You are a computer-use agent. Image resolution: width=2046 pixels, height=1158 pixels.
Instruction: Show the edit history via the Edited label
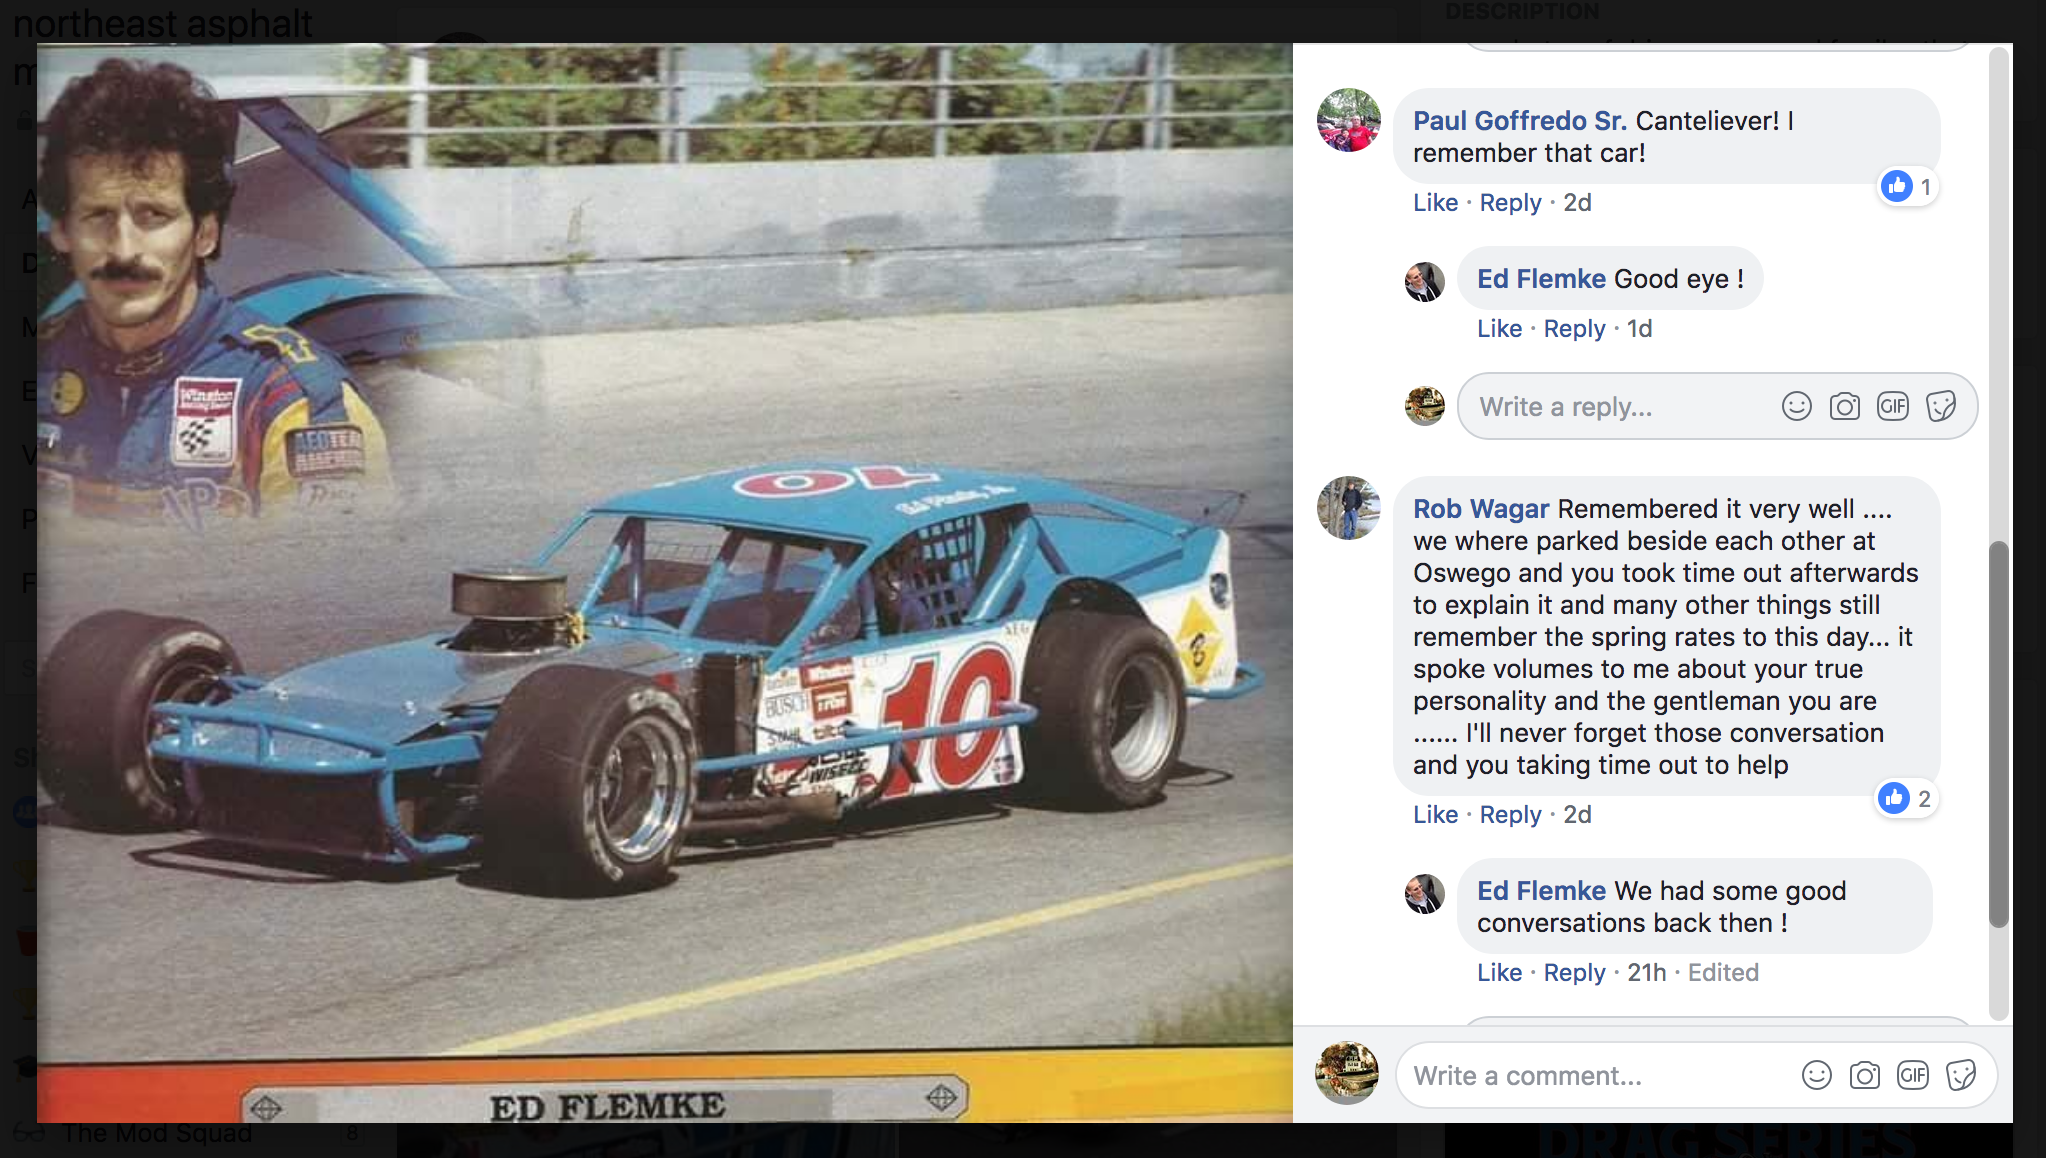click(x=1723, y=972)
